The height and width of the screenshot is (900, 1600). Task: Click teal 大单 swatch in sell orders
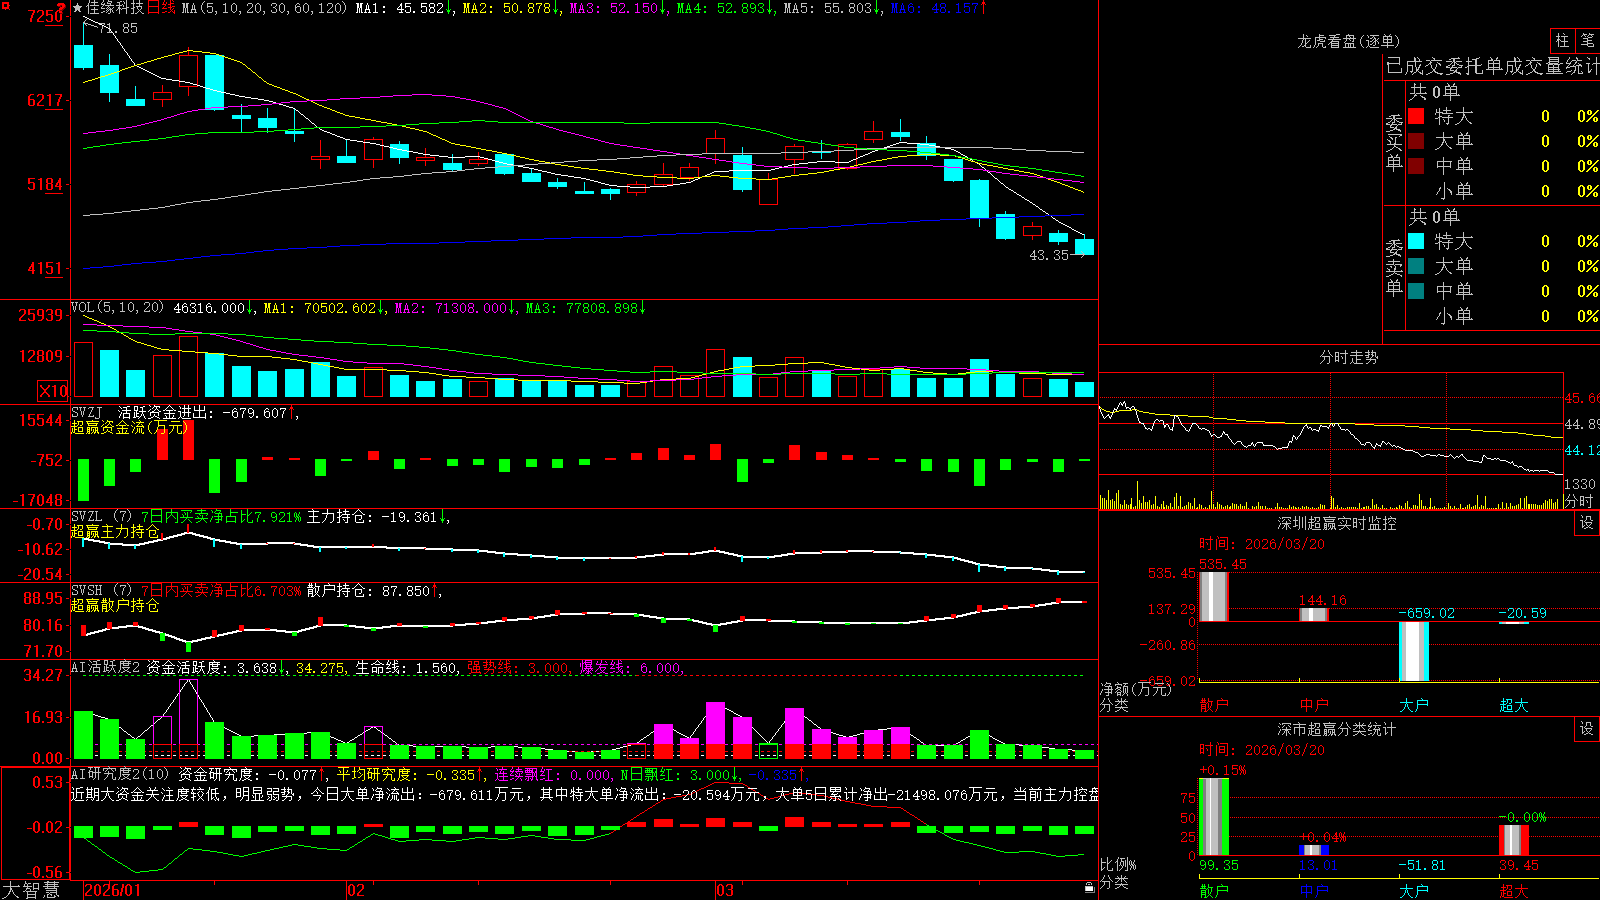click(1416, 266)
